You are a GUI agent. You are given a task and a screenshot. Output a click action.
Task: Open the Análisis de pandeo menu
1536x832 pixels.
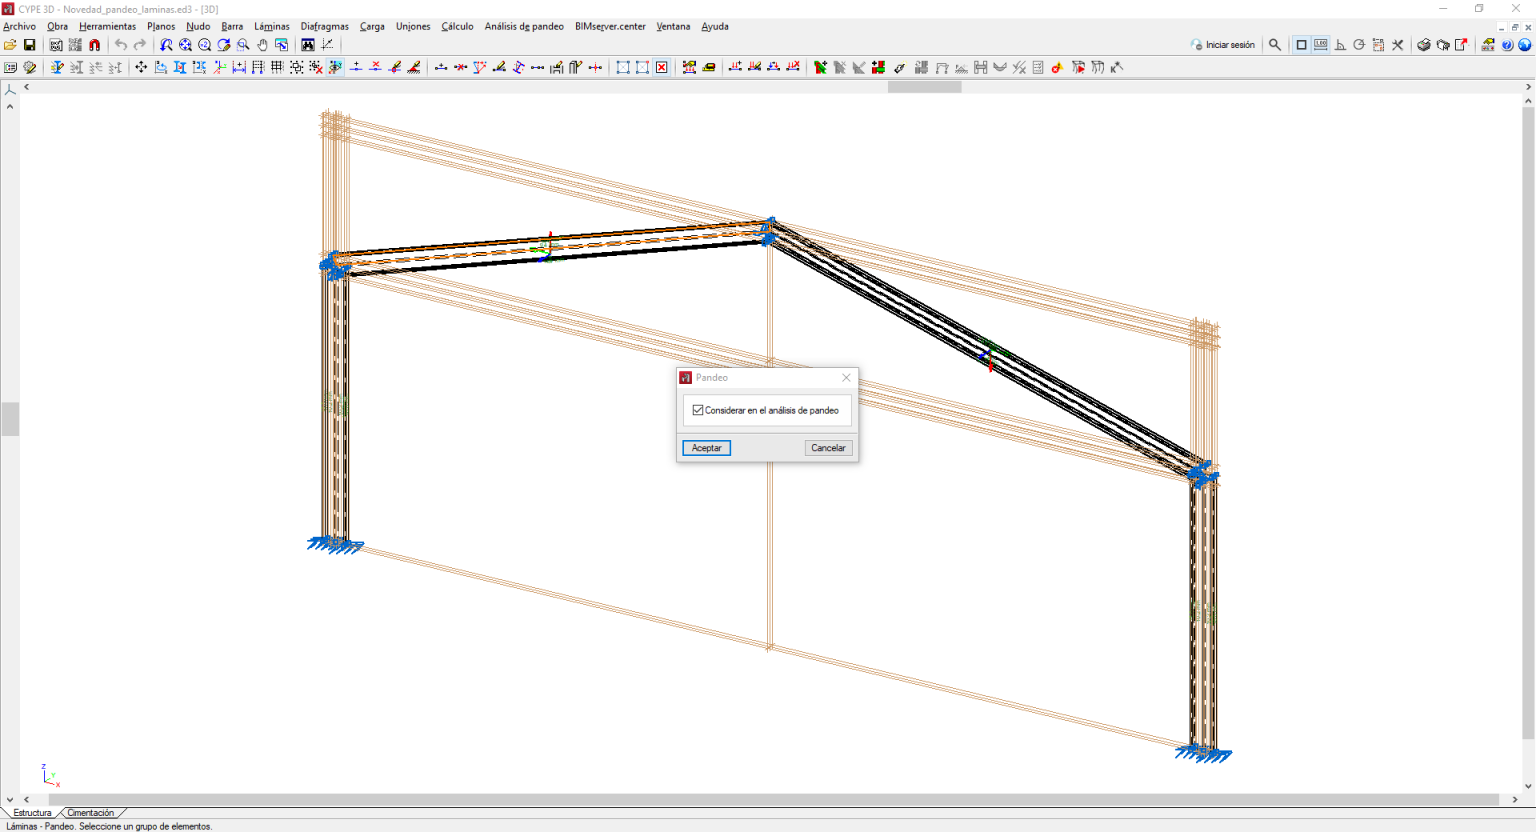524,27
